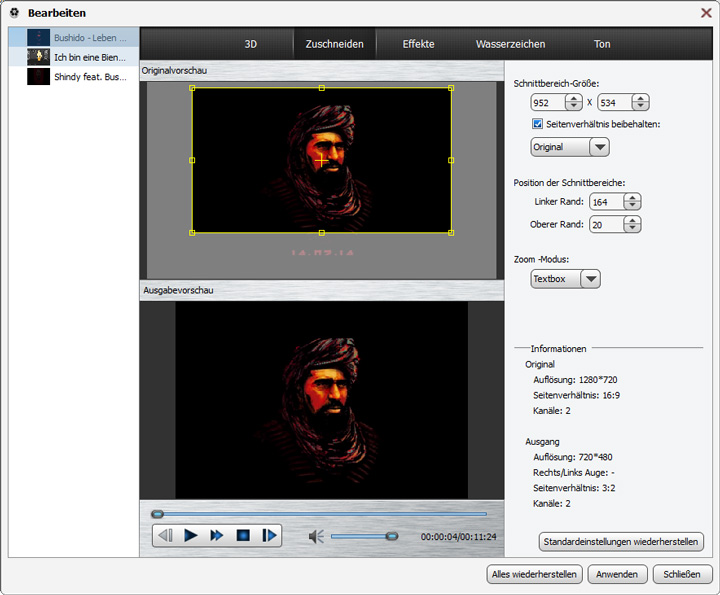The width and height of the screenshot is (720, 595).
Task: Click the Originalvorschau panel header
Action: pos(322,71)
